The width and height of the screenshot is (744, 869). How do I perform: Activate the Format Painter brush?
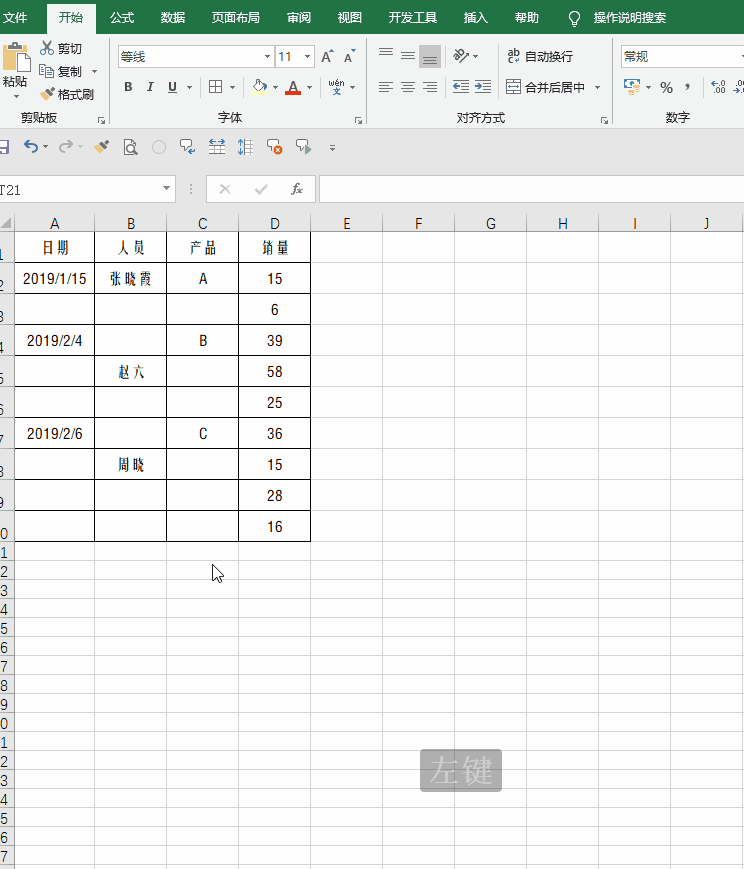pyautogui.click(x=47, y=94)
